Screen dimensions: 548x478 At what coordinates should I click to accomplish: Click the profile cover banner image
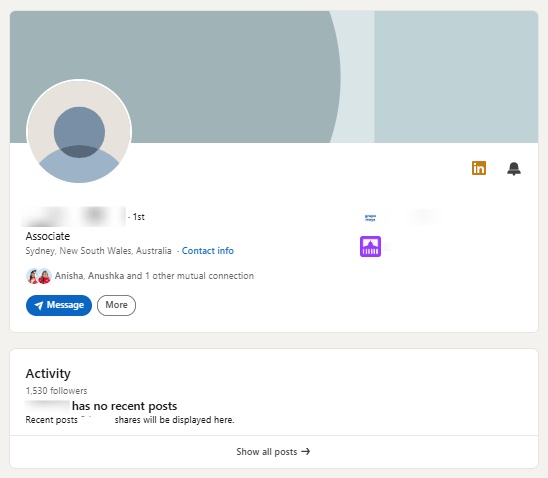pos(274,77)
